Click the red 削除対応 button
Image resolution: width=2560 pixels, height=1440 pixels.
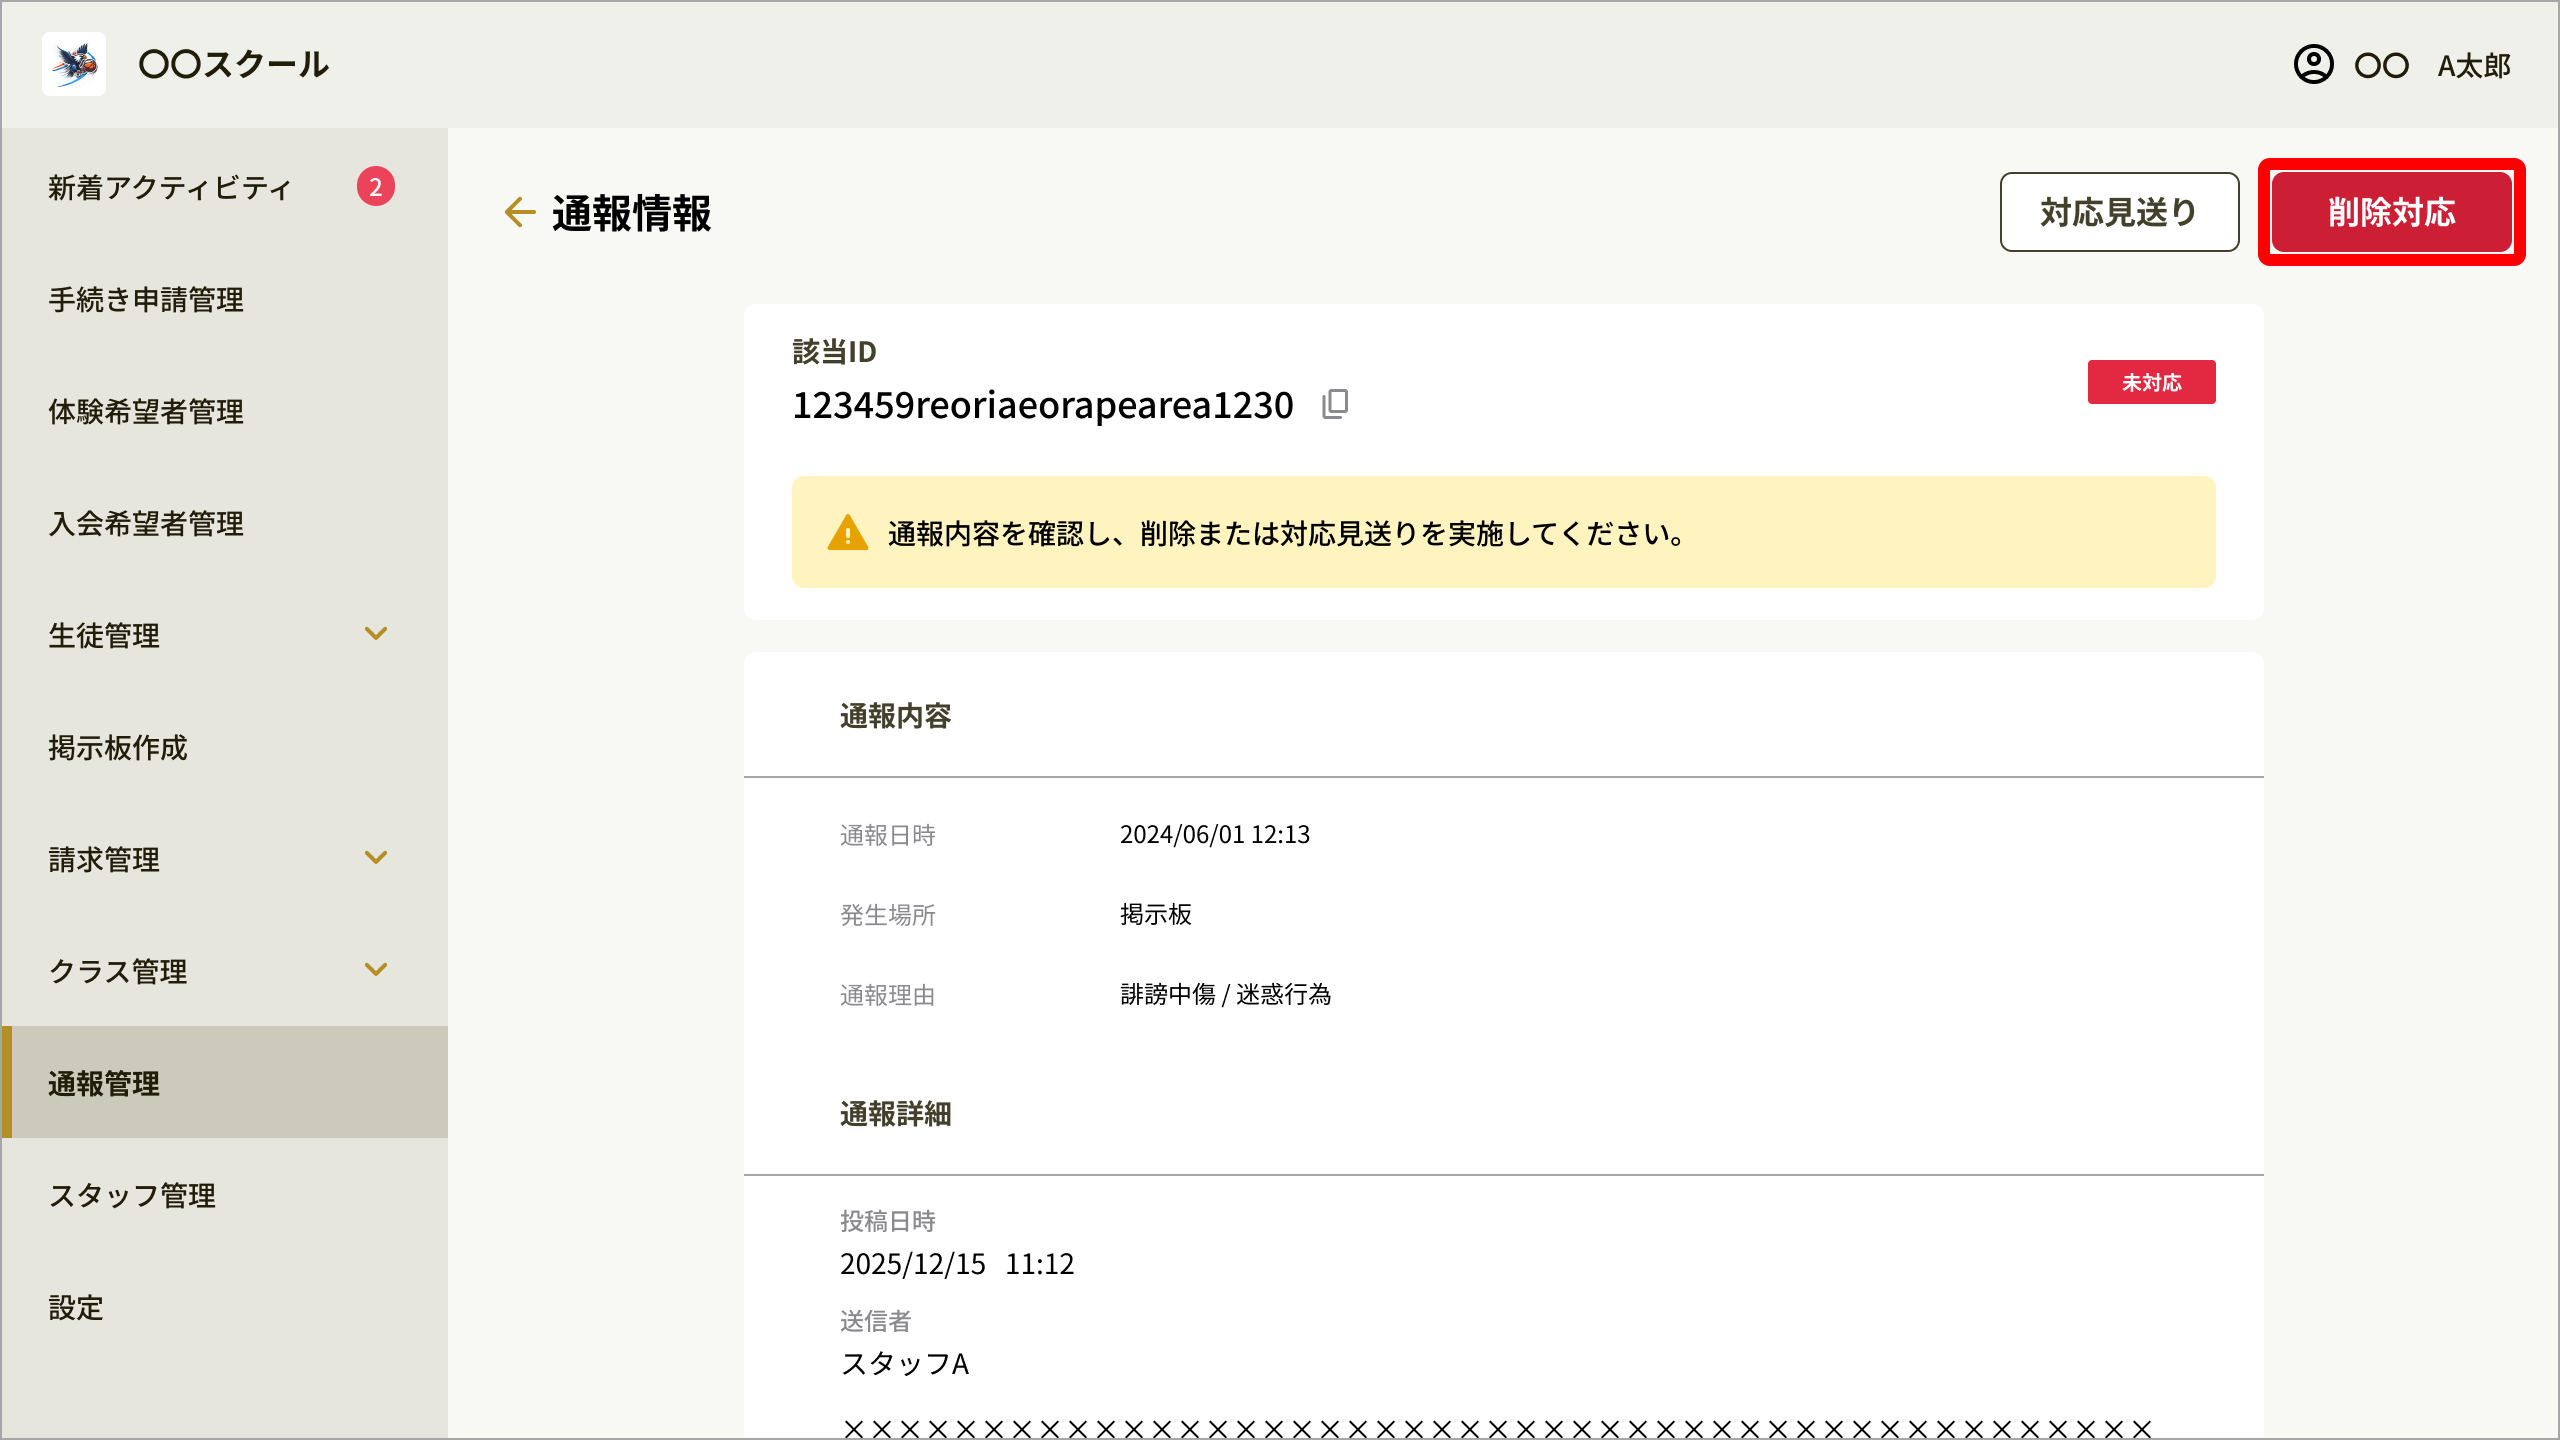pyautogui.click(x=2392, y=212)
